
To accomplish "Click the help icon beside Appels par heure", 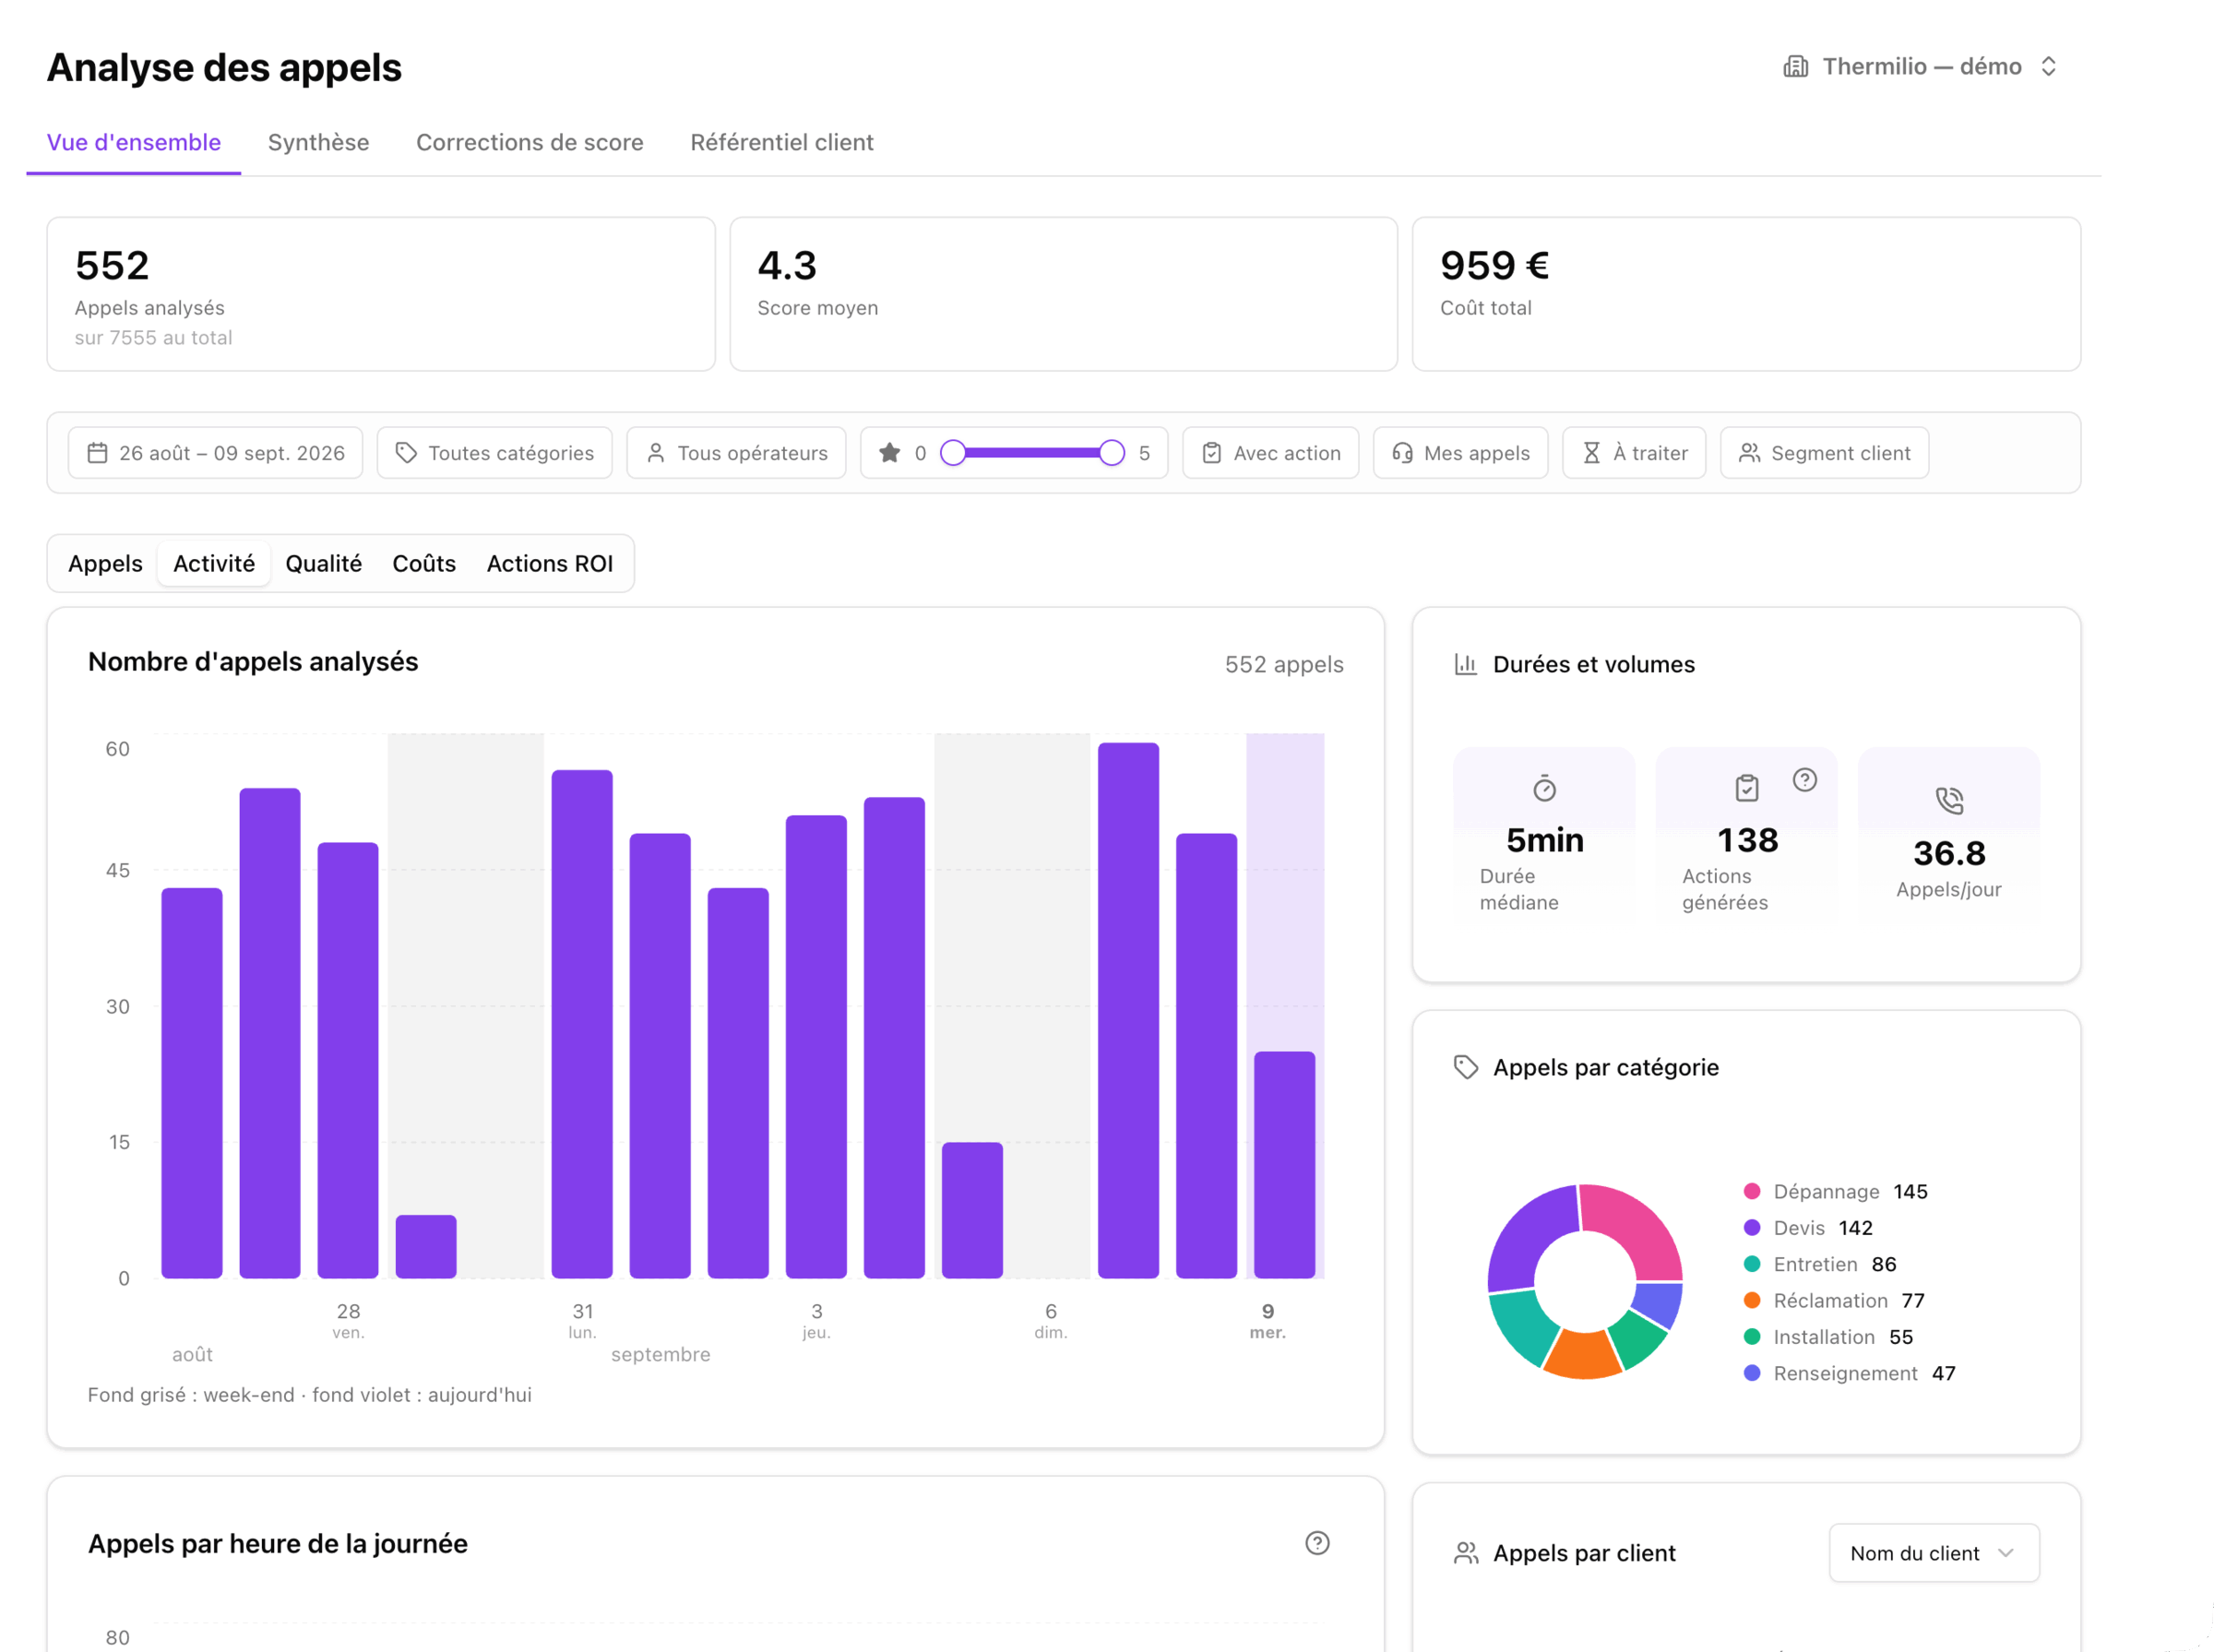I will click(x=1317, y=1543).
